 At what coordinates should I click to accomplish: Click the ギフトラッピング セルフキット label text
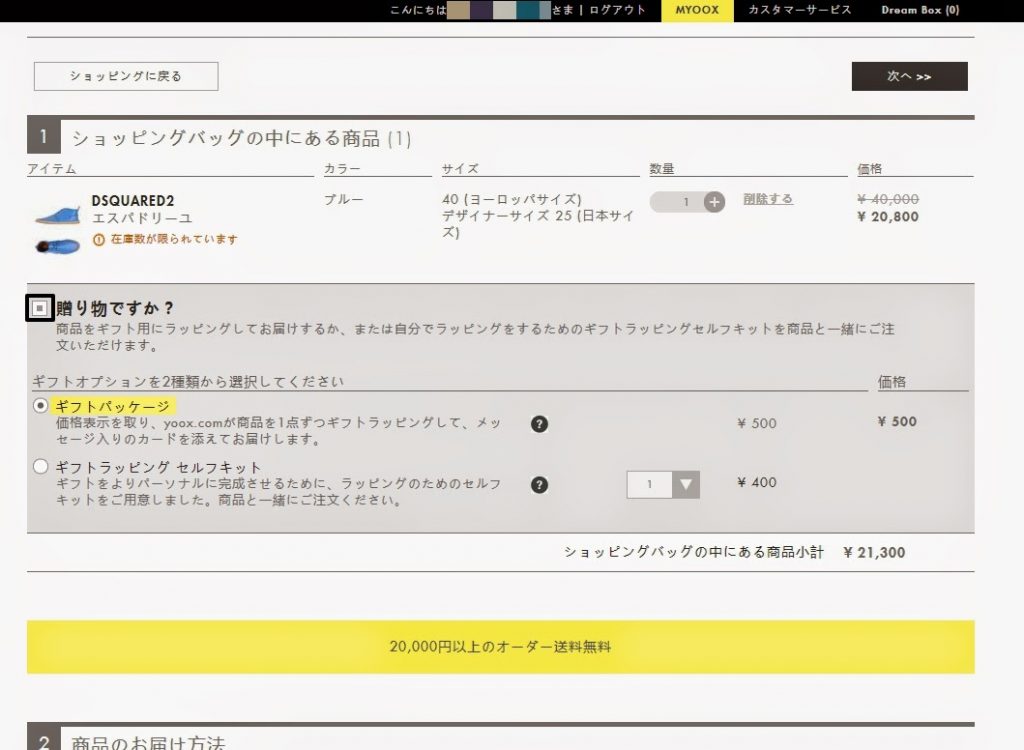(158, 467)
